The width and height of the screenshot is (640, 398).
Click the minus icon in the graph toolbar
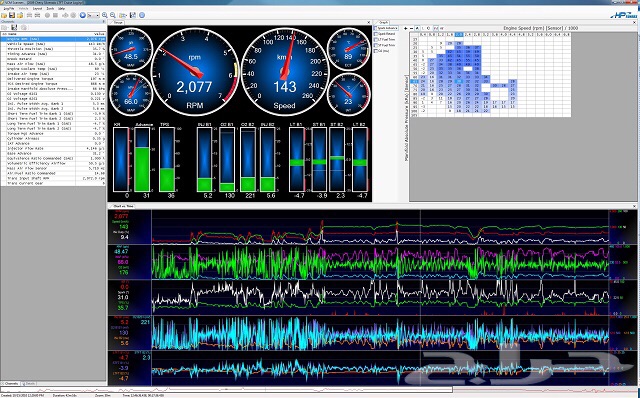411,28
